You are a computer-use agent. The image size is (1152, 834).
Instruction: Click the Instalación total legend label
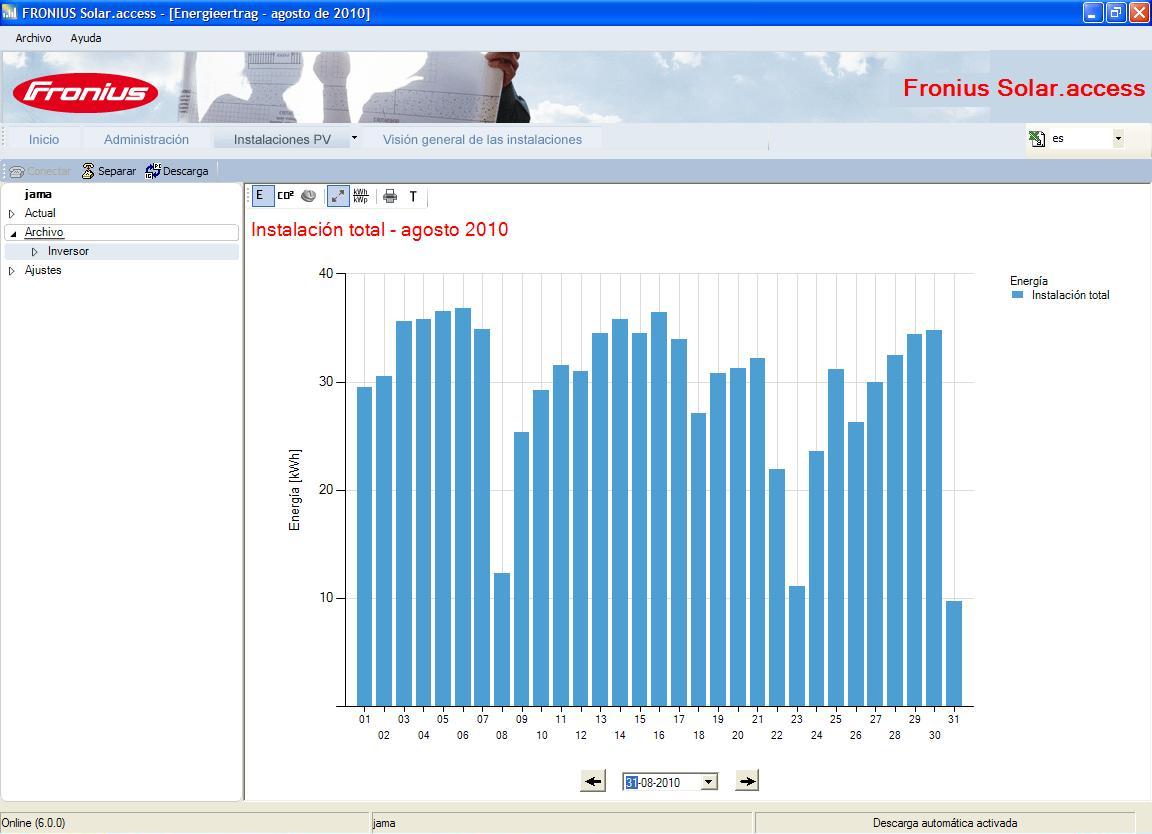point(1070,295)
